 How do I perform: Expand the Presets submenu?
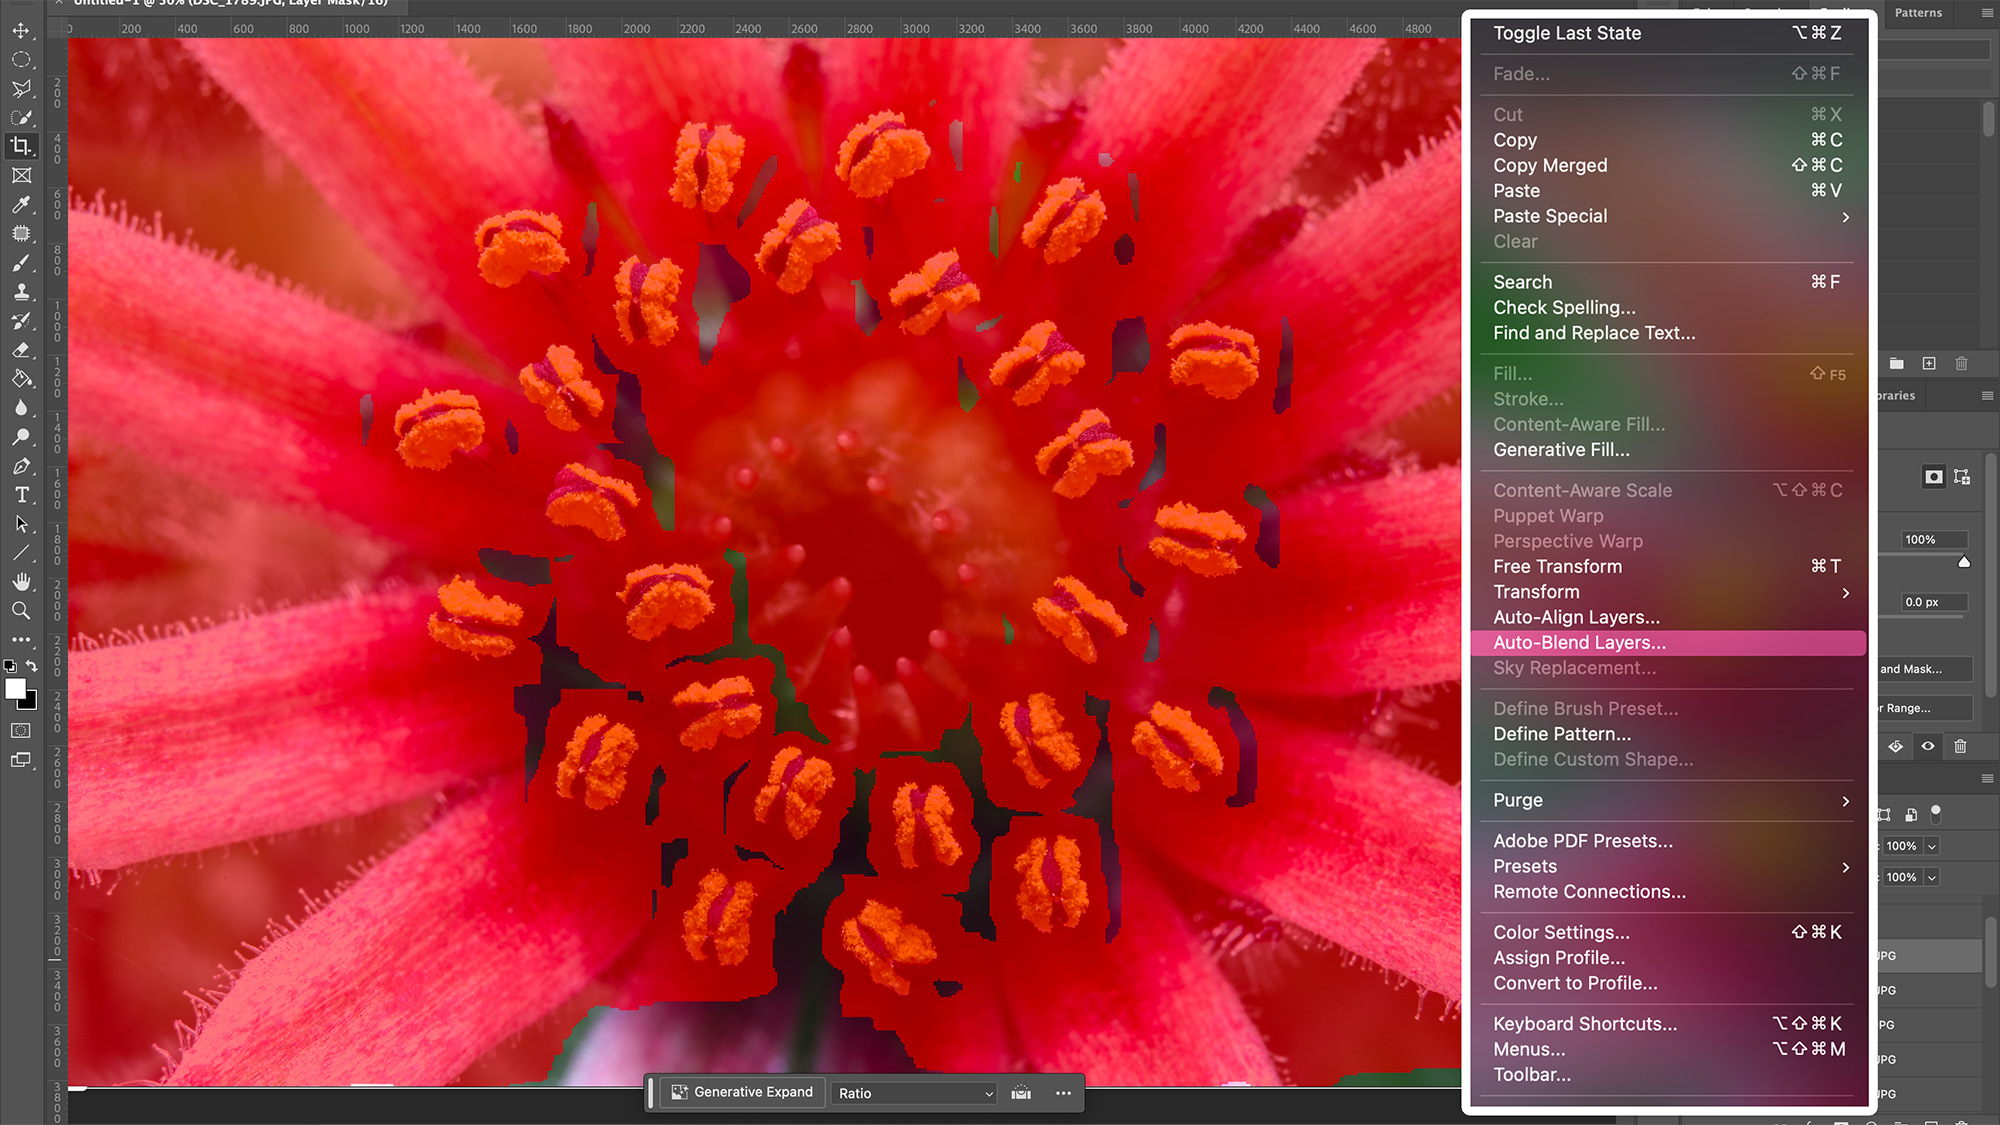click(1668, 867)
